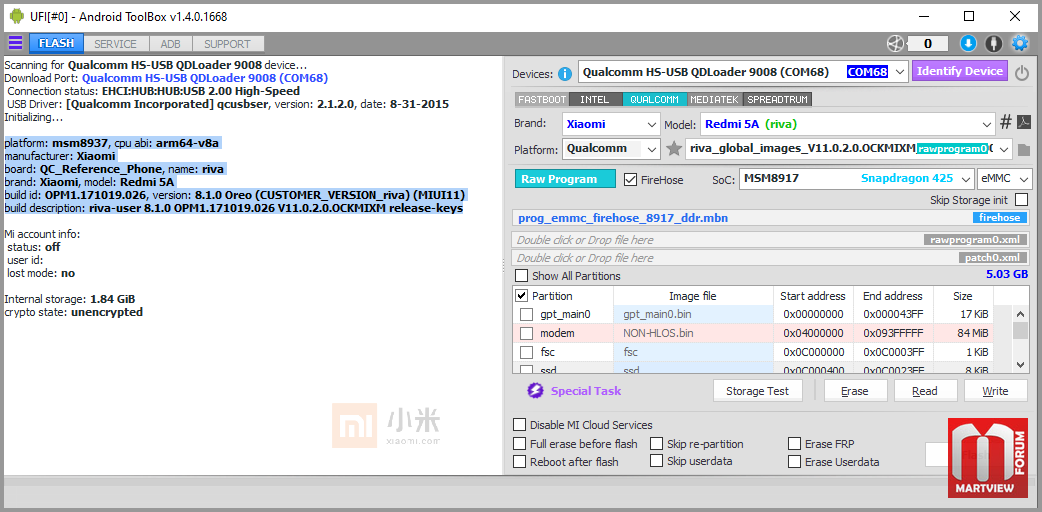Enable Reboot after flash
The width and height of the screenshot is (1042, 512).
pos(519,461)
